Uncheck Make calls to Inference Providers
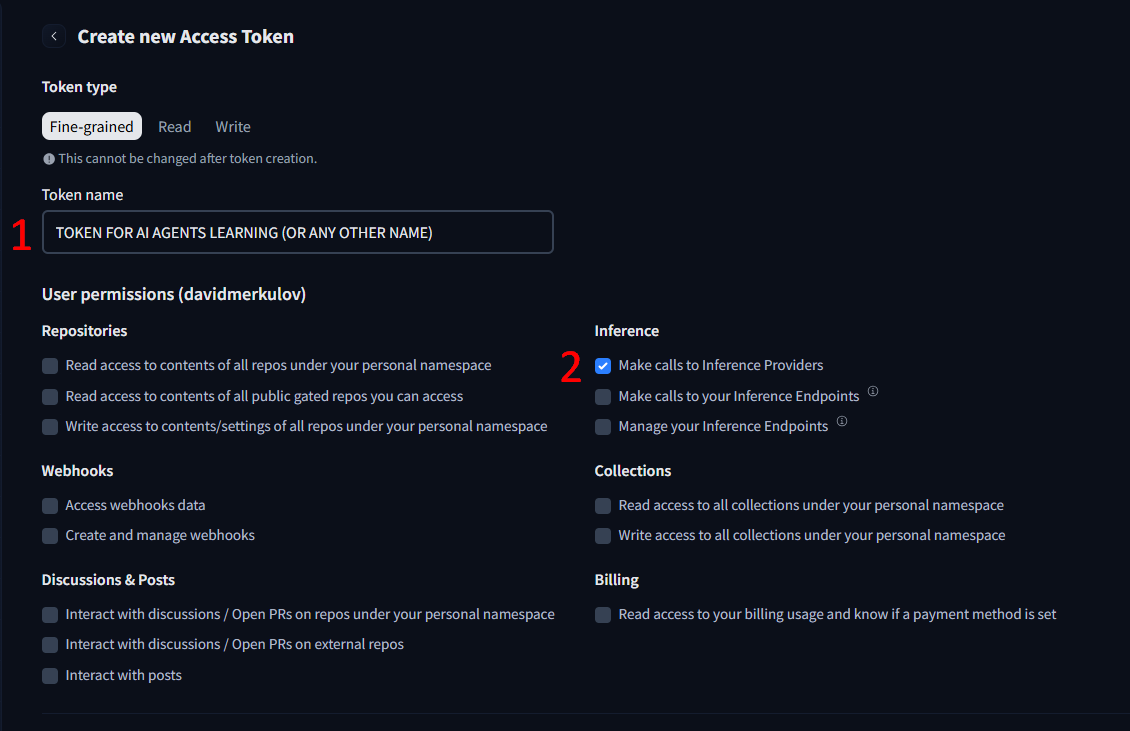Image resolution: width=1130 pixels, height=731 pixels. pyautogui.click(x=603, y=366)
